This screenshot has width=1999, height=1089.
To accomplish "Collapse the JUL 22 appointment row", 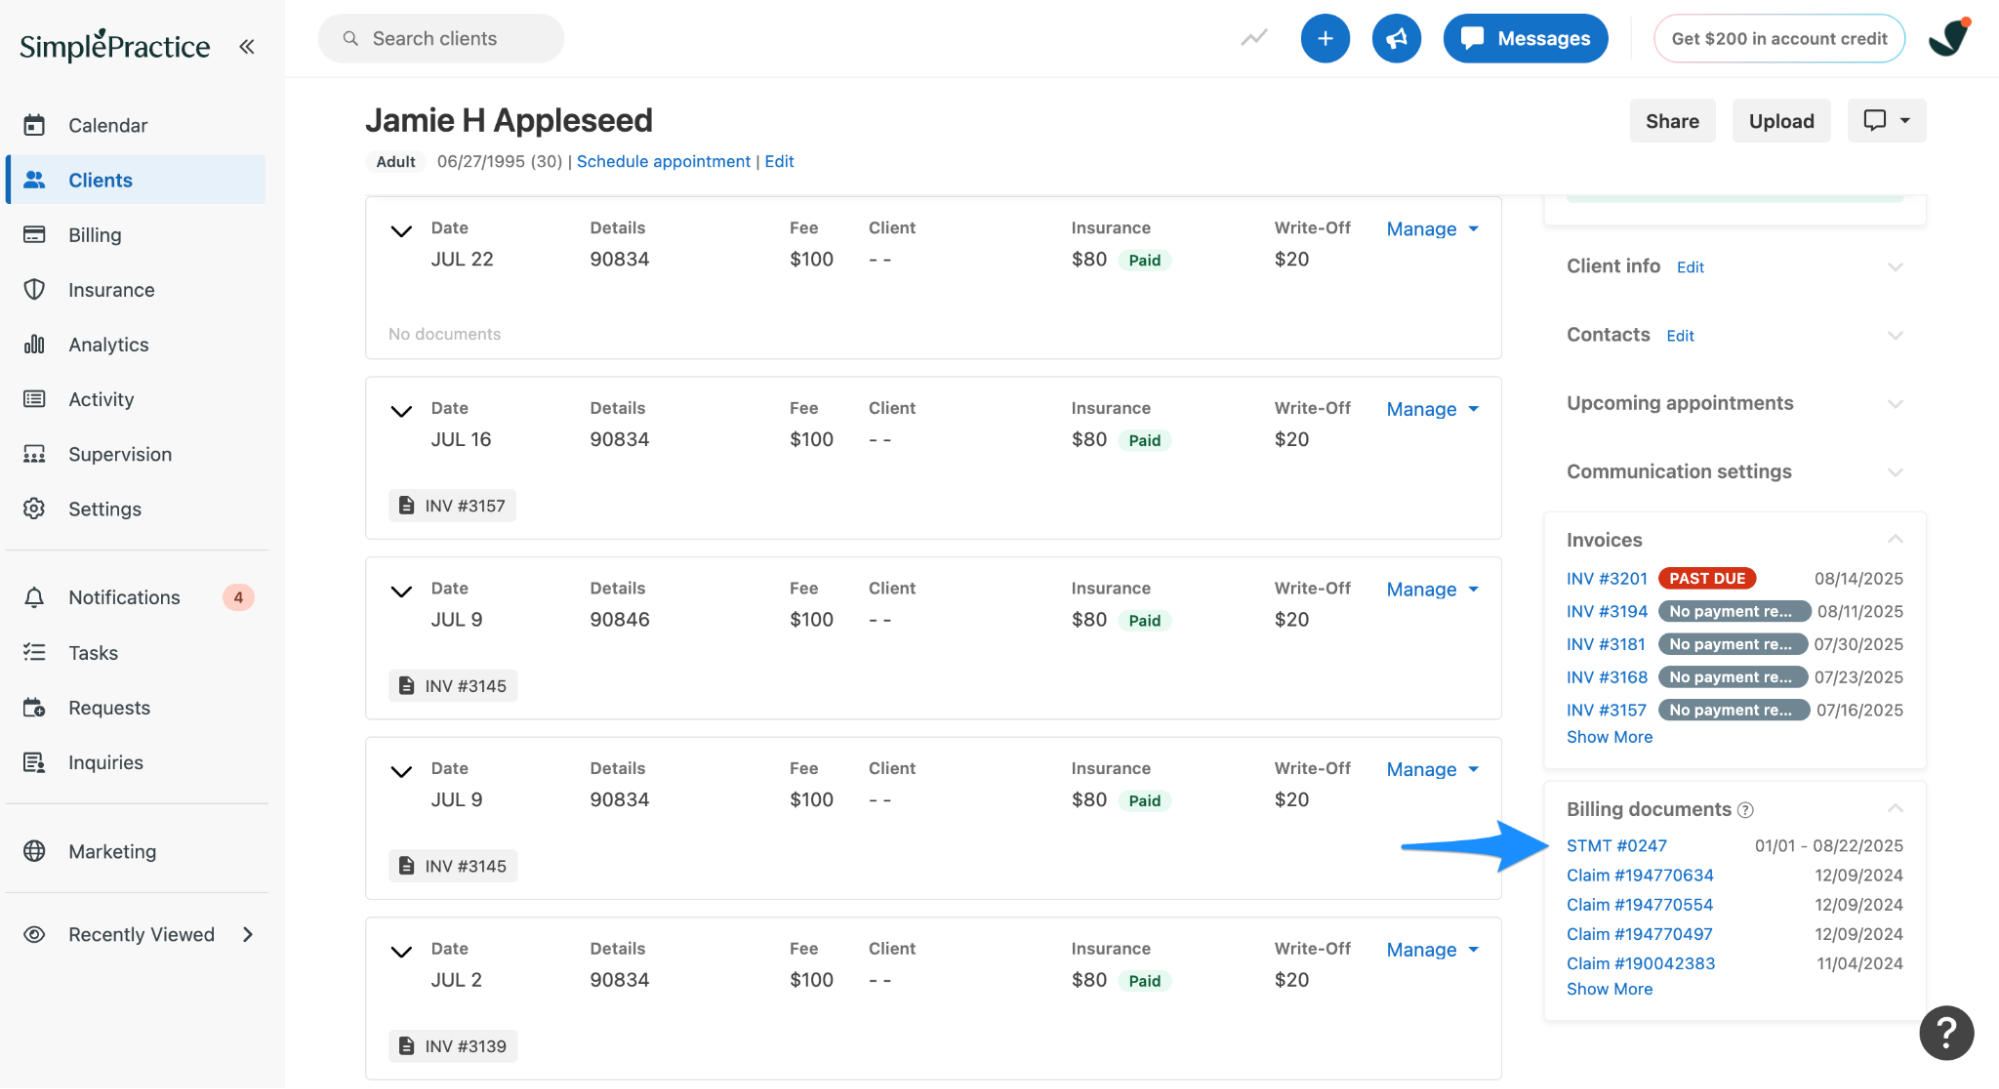I will (401, 231).
